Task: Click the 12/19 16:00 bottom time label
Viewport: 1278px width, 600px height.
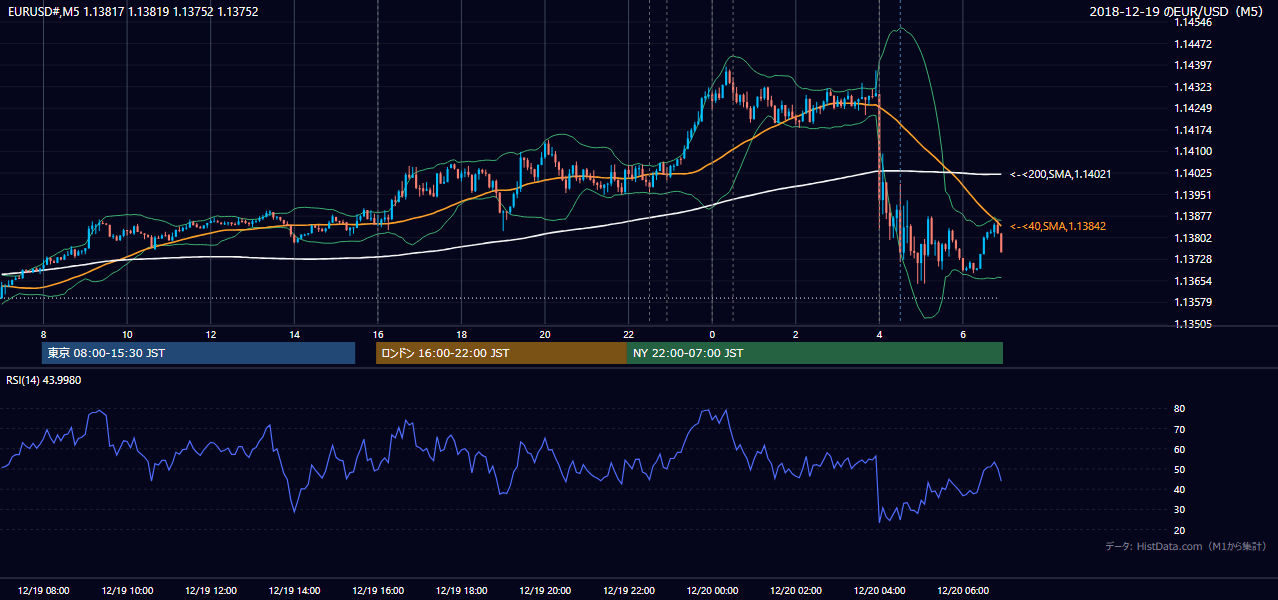Action: [x=378, y=591]
